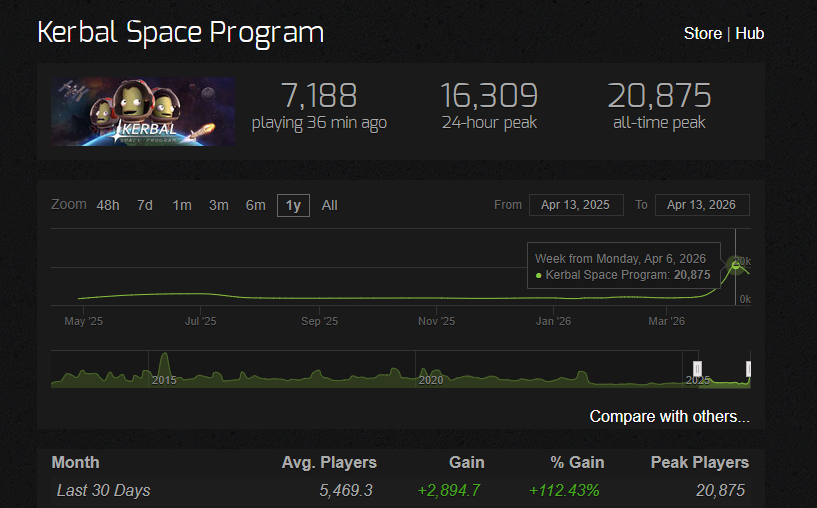Screen dimensions: 817x508
Task: Click the 20,875 all-time peak figure
Action: coord(659,96)
